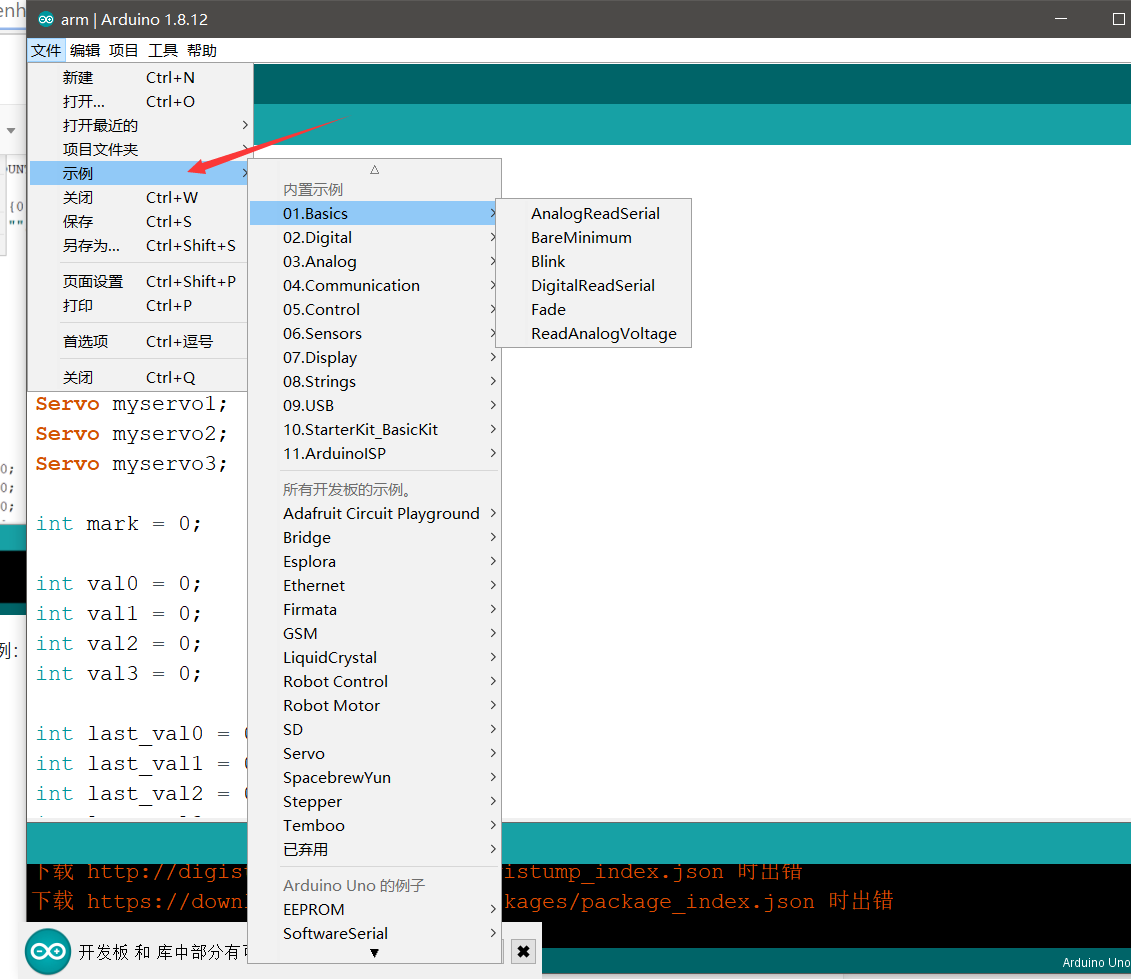Expand Ethernet library examples
This screenshot has height=979, width=1131.
pos(374,585)
